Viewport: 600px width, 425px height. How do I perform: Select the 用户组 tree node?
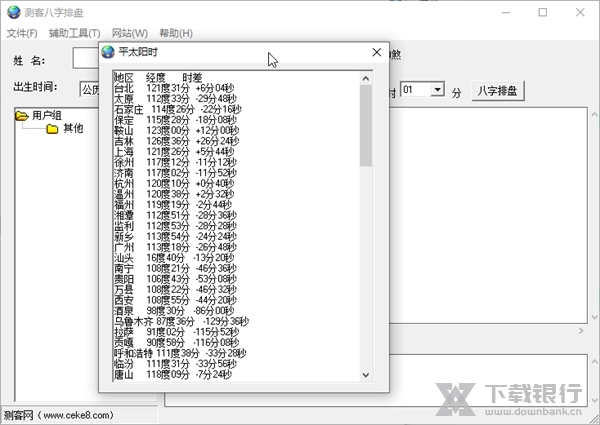[x=47, y=115]
